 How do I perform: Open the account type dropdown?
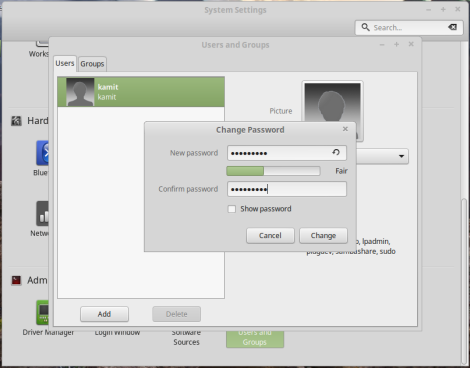382,156
